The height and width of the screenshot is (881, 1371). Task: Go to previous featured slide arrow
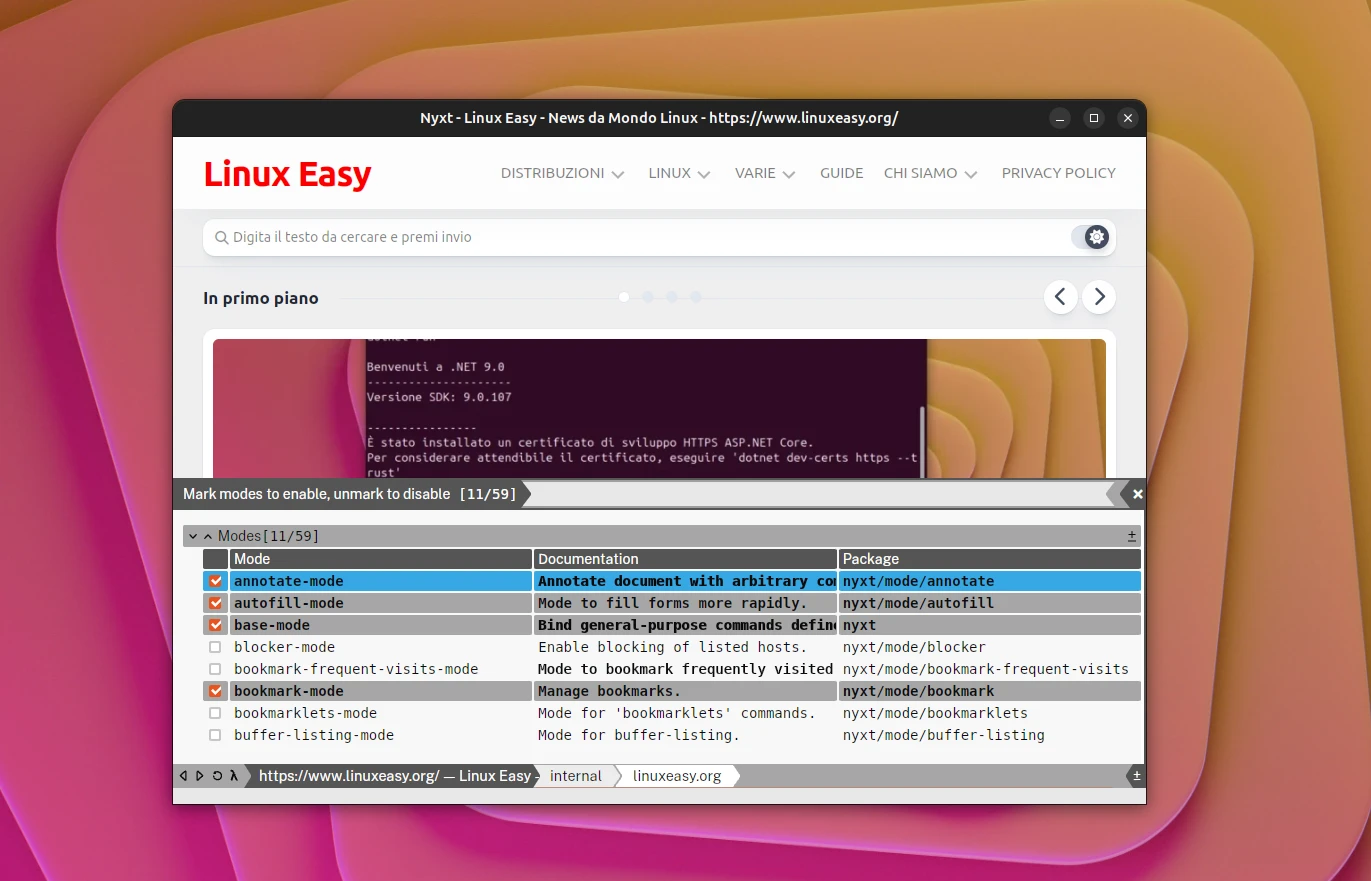1061,297
